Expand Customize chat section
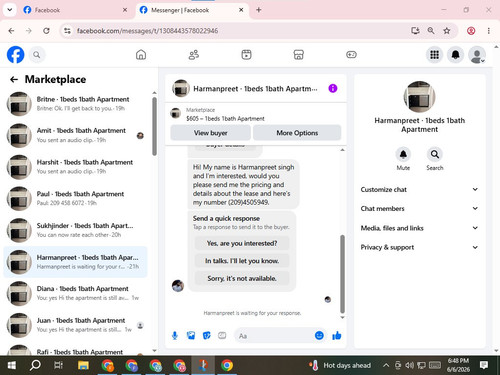The height and width of the screenshot is (375, 500). click(x=419, y=189)
